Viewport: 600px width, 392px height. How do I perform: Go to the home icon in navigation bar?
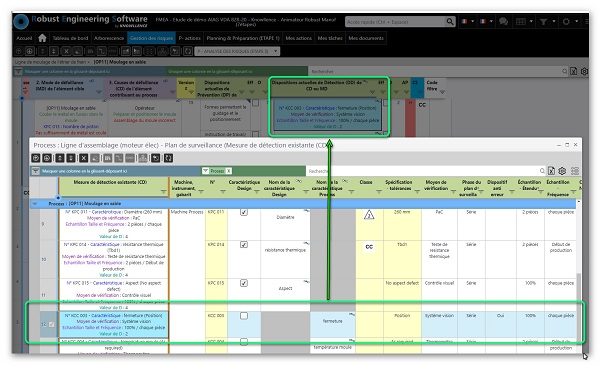[x=42, y=38]
